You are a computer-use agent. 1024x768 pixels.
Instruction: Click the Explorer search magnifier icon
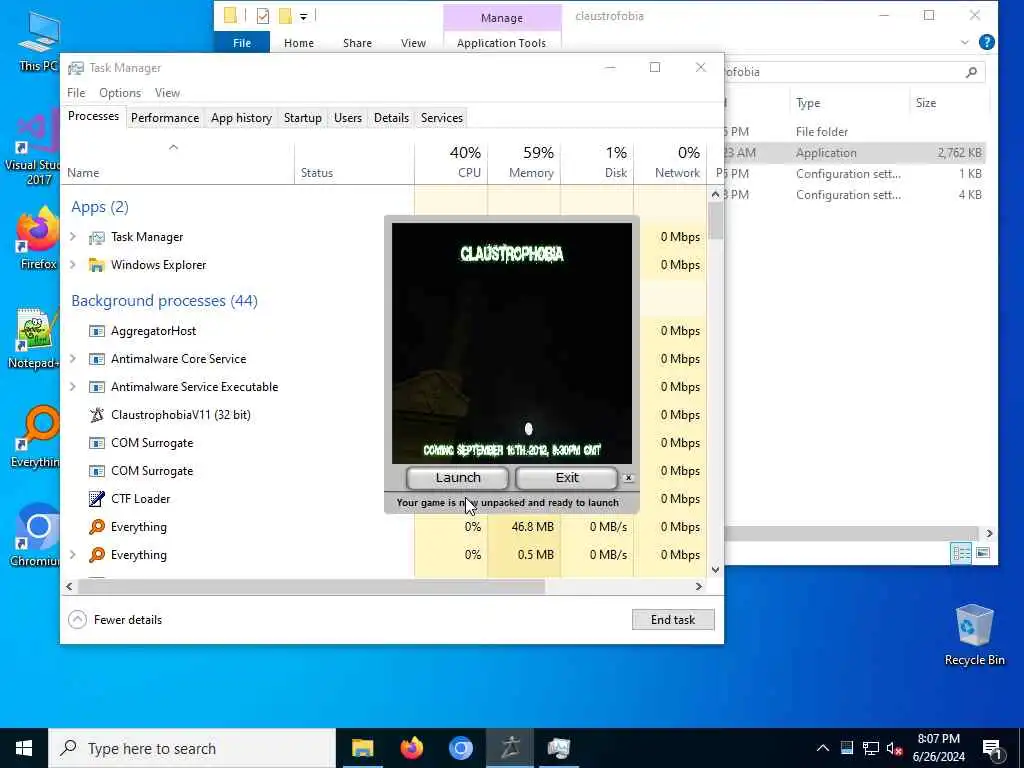(x=971, y=72)
